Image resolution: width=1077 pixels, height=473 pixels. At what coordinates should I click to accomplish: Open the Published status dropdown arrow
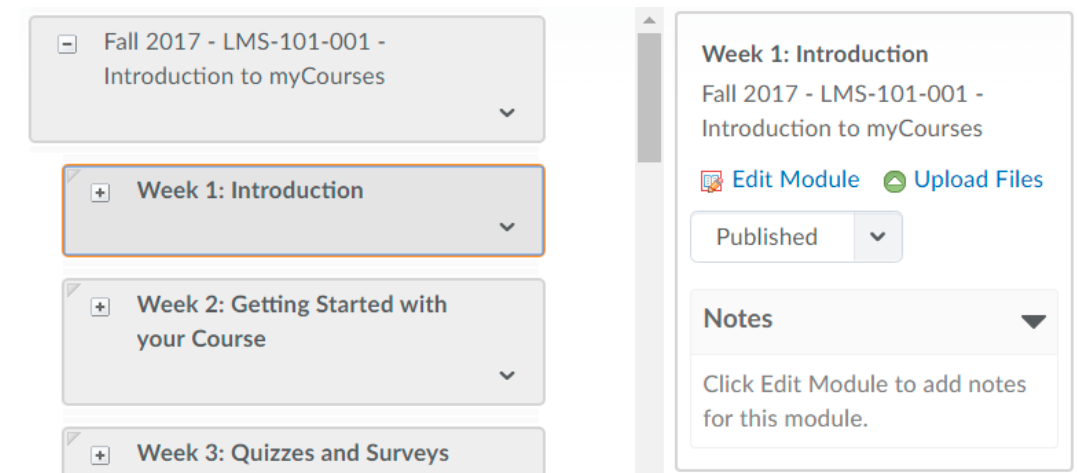pos(878,237)
